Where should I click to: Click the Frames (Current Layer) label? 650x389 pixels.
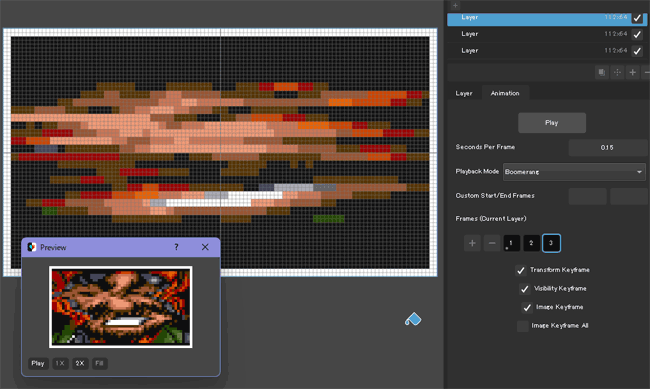[491, 219]
